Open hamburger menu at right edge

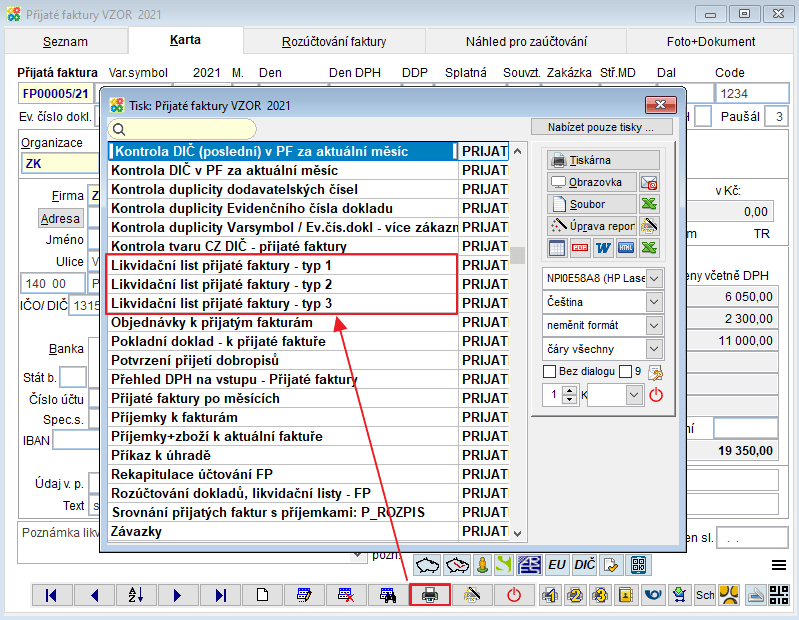[x=779, y=565]
